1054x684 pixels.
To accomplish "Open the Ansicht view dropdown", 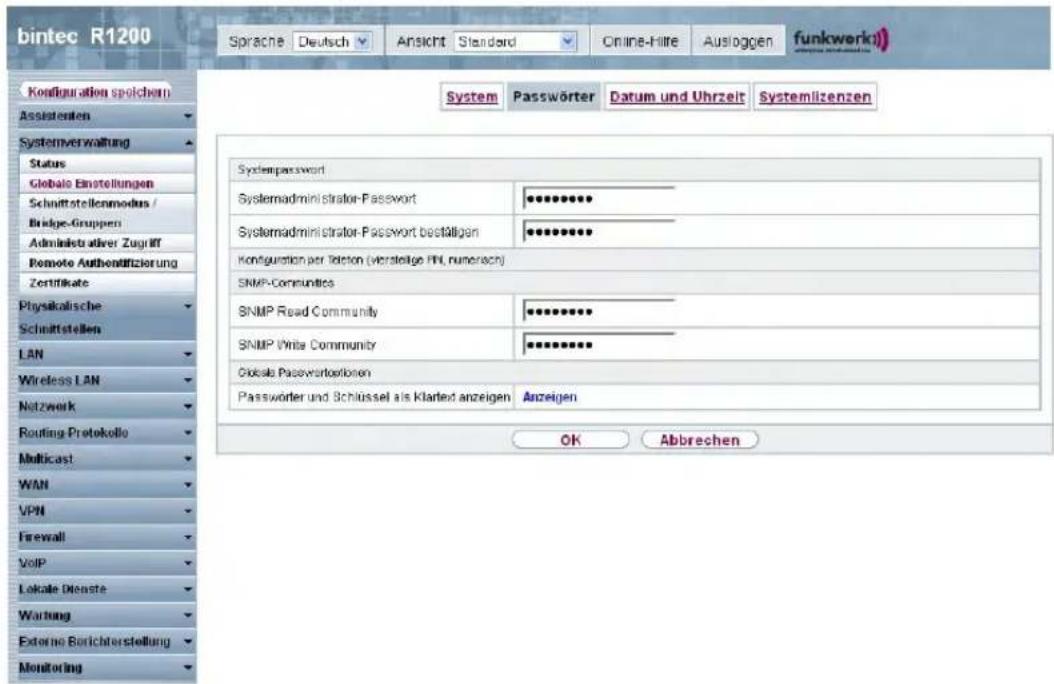I will click(x=515, y=42).
